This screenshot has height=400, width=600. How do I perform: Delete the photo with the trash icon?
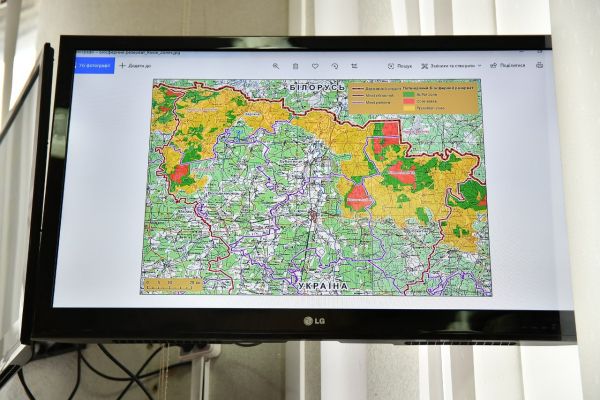coord(295,66)
